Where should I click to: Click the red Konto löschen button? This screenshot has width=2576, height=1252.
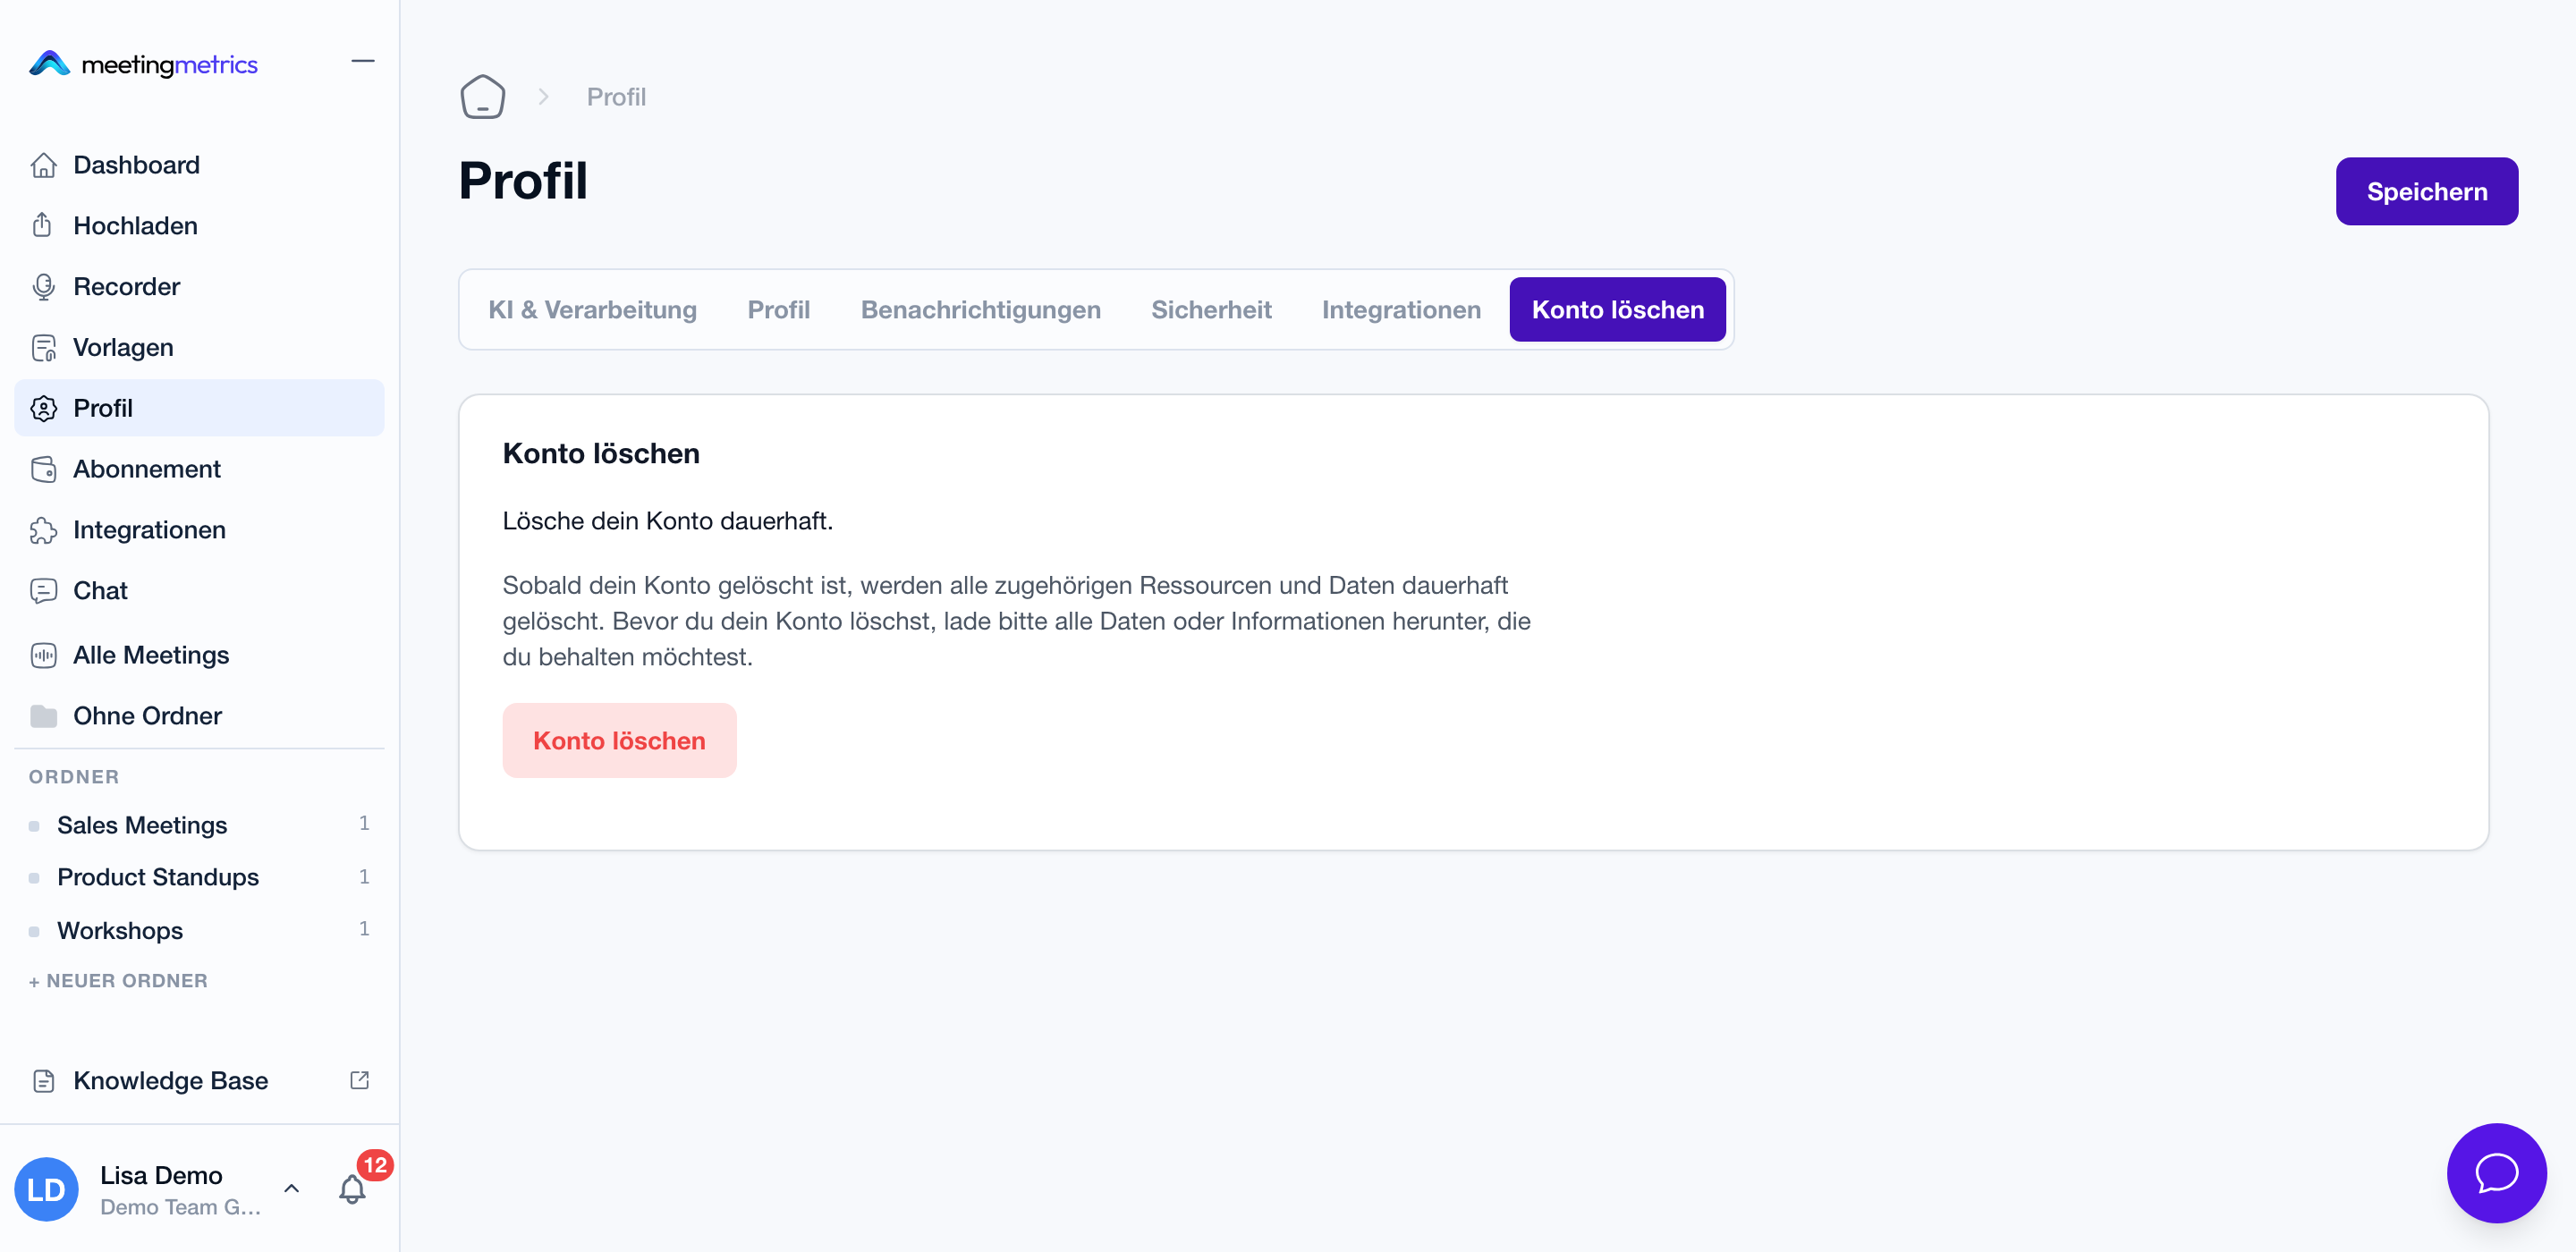(x=619, y=740)
